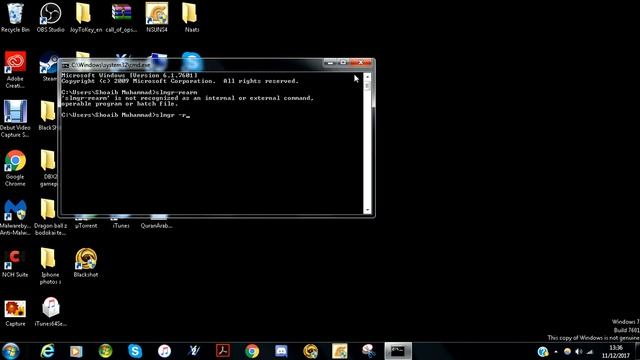Image resolution: width=640 pixels, height=360 pixels.
Task: Open Internet Explorer from the taskbar
Action: point(47,351)
